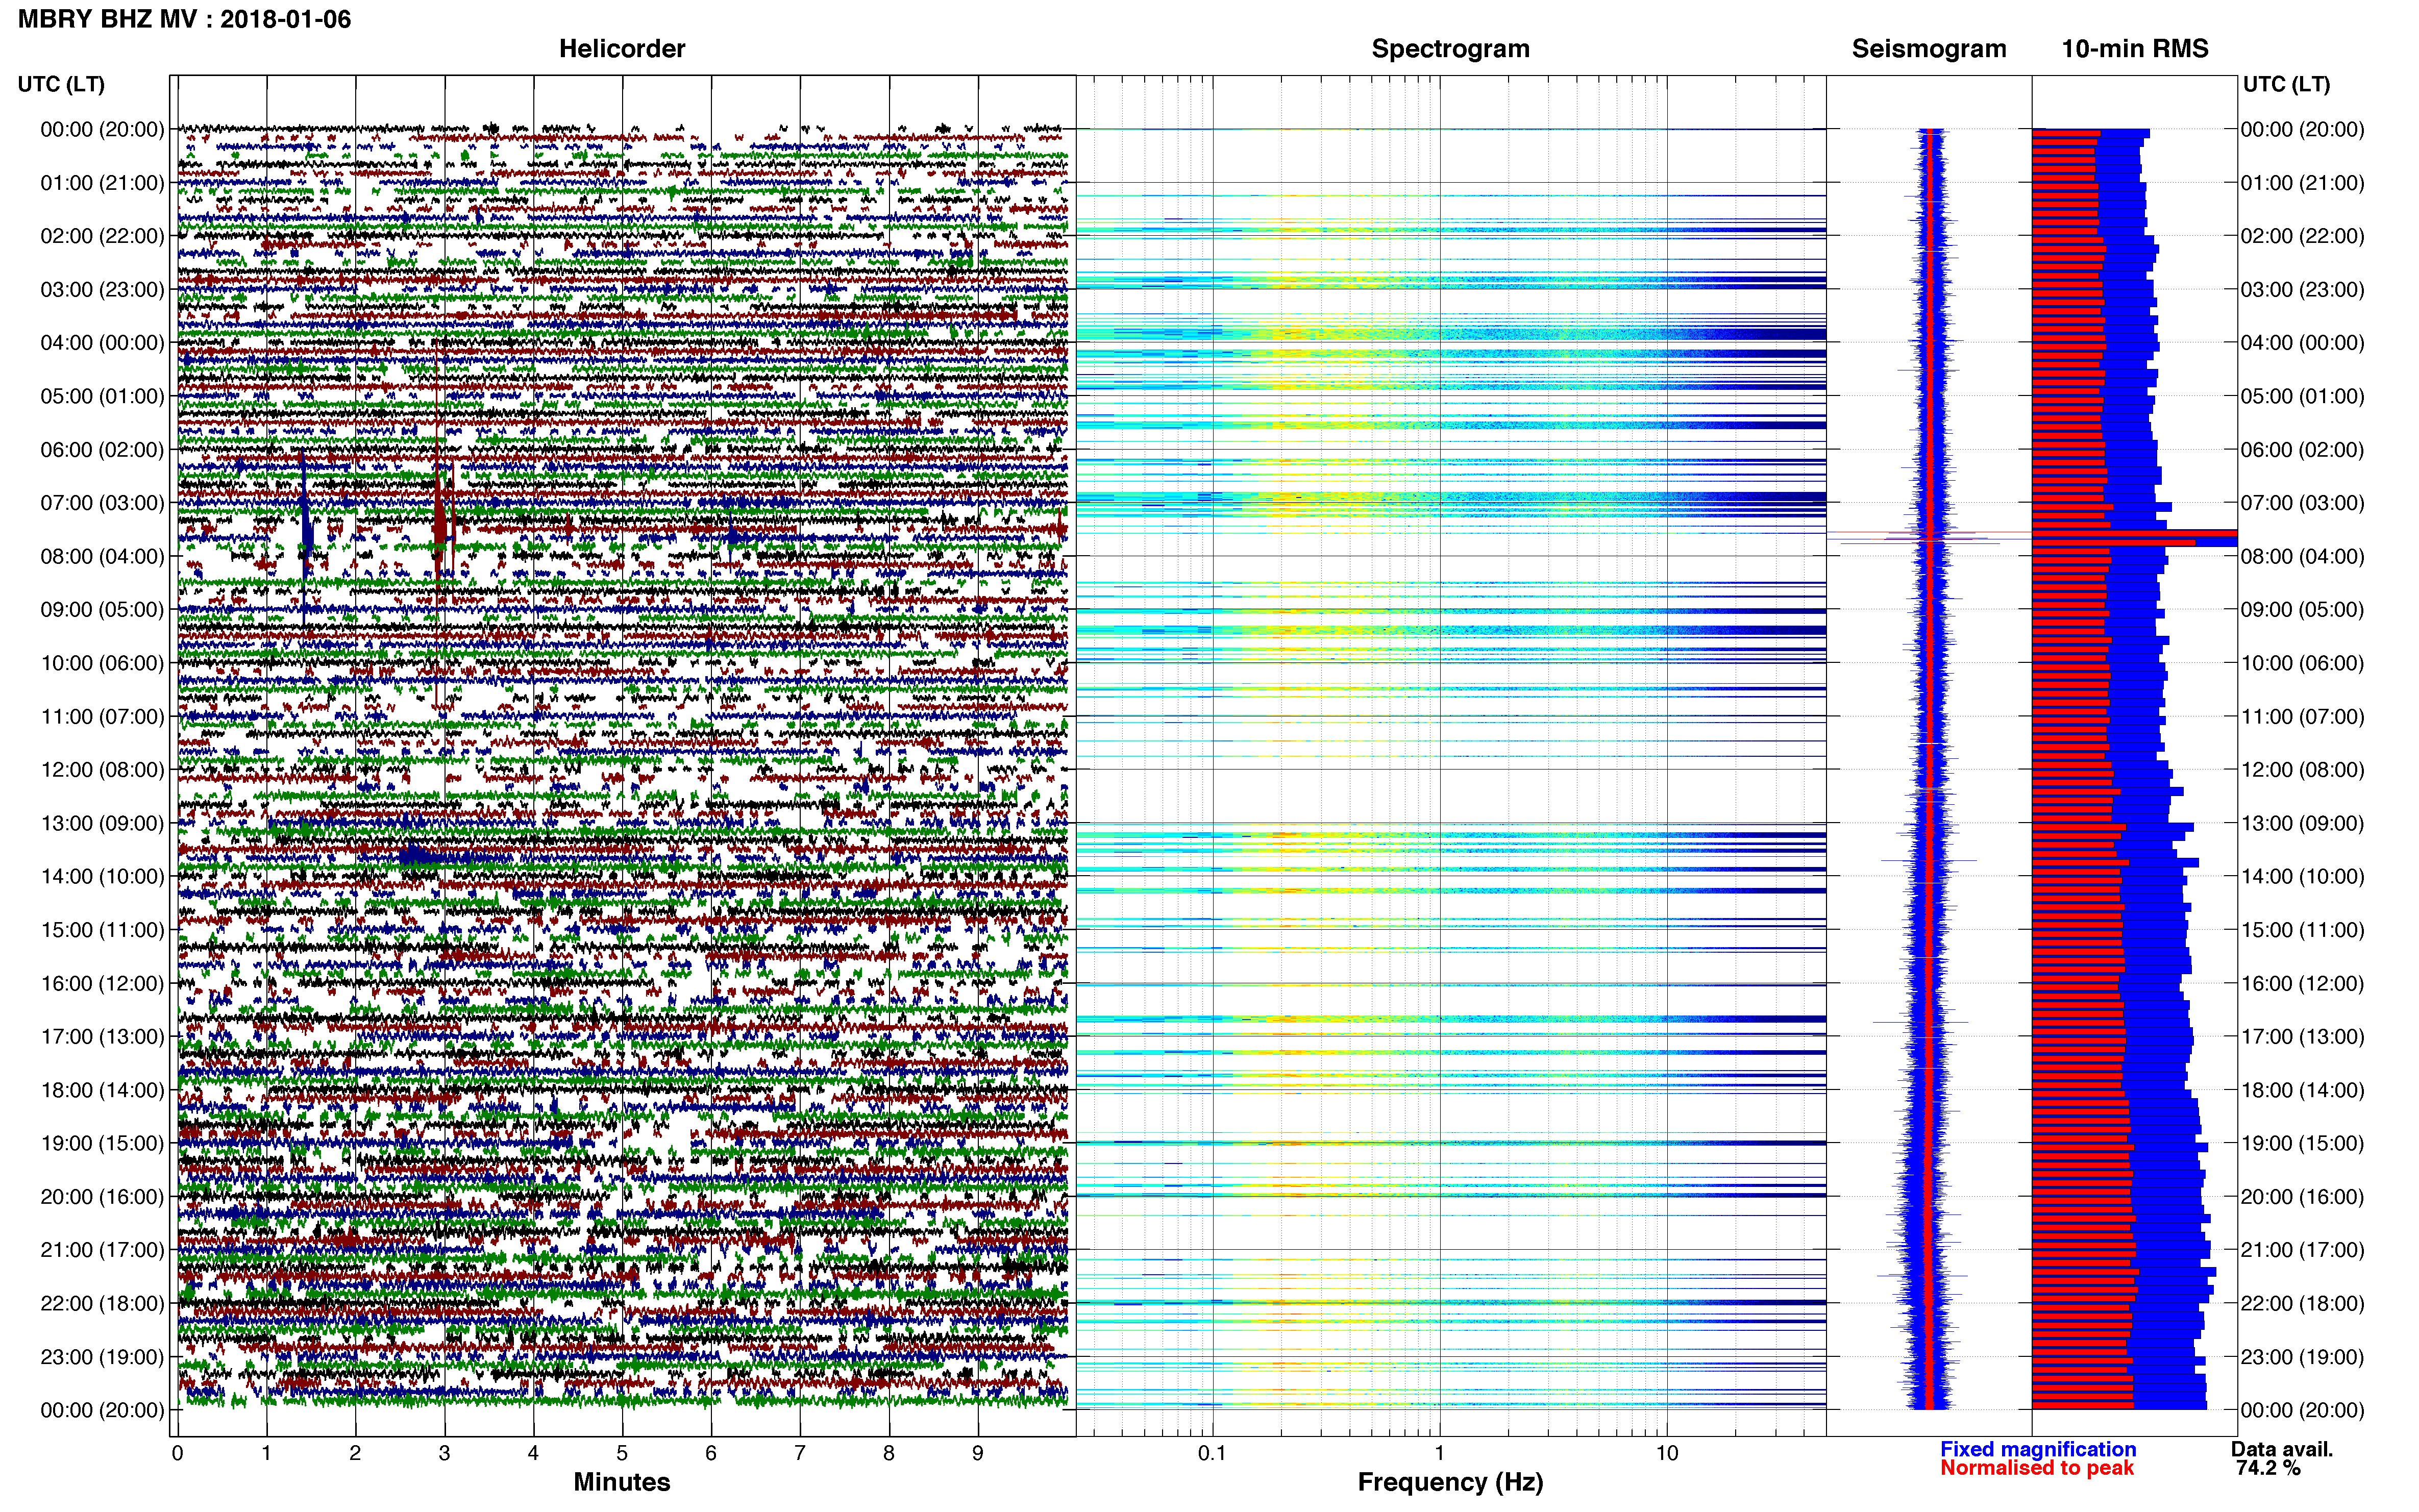Viewport: 2419px width, 1512px height.
Task: Click the 5 tick on the Minutes axis
Action: [x=622, y=1453]
